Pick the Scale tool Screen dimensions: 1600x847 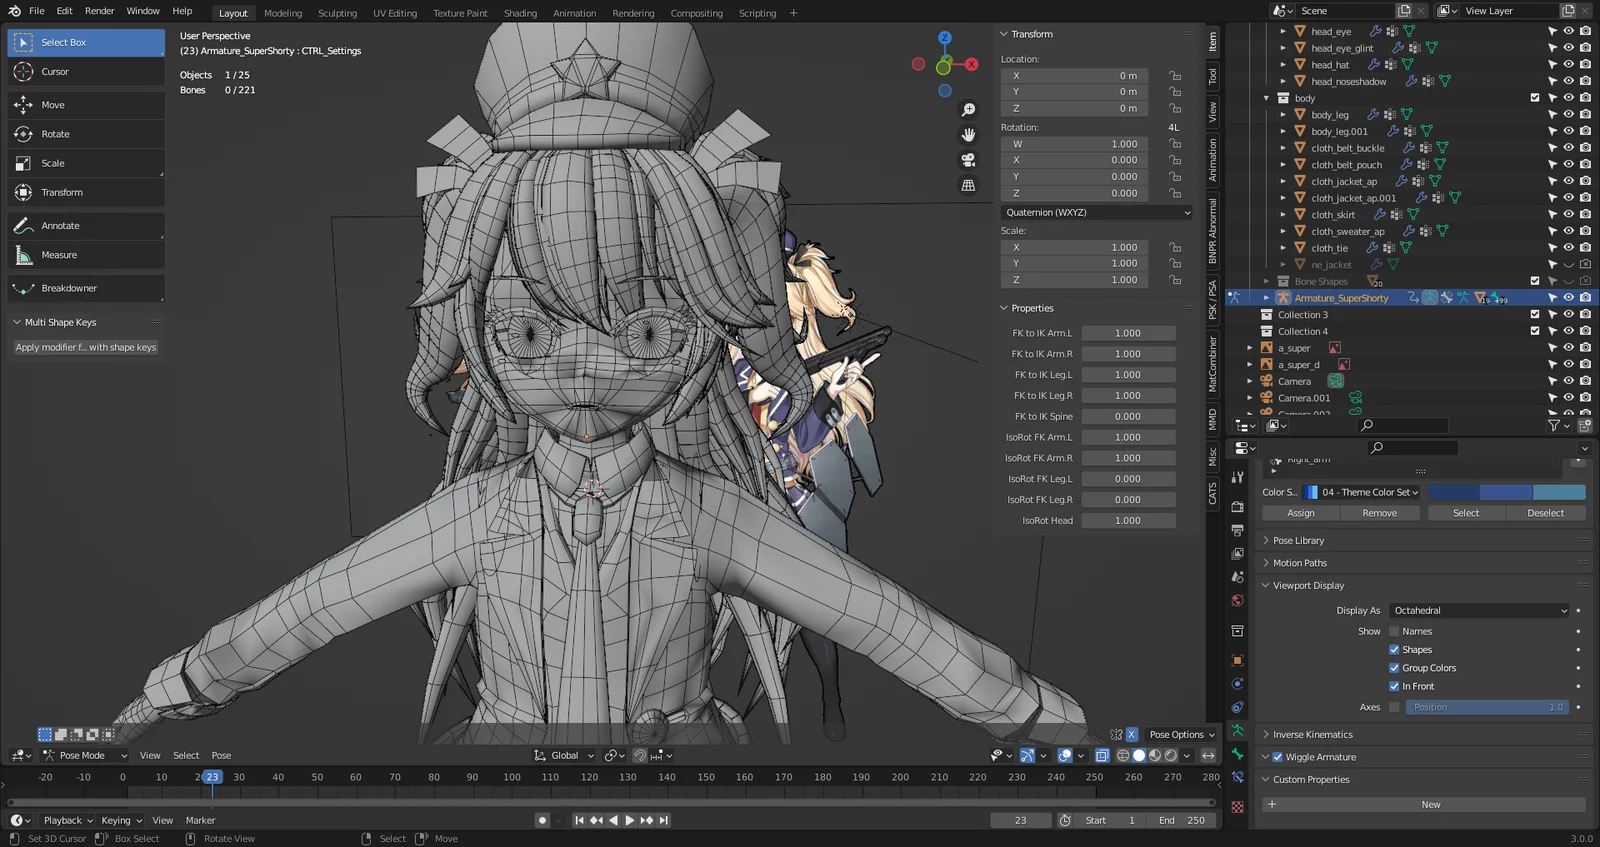[x=86, y=163]
